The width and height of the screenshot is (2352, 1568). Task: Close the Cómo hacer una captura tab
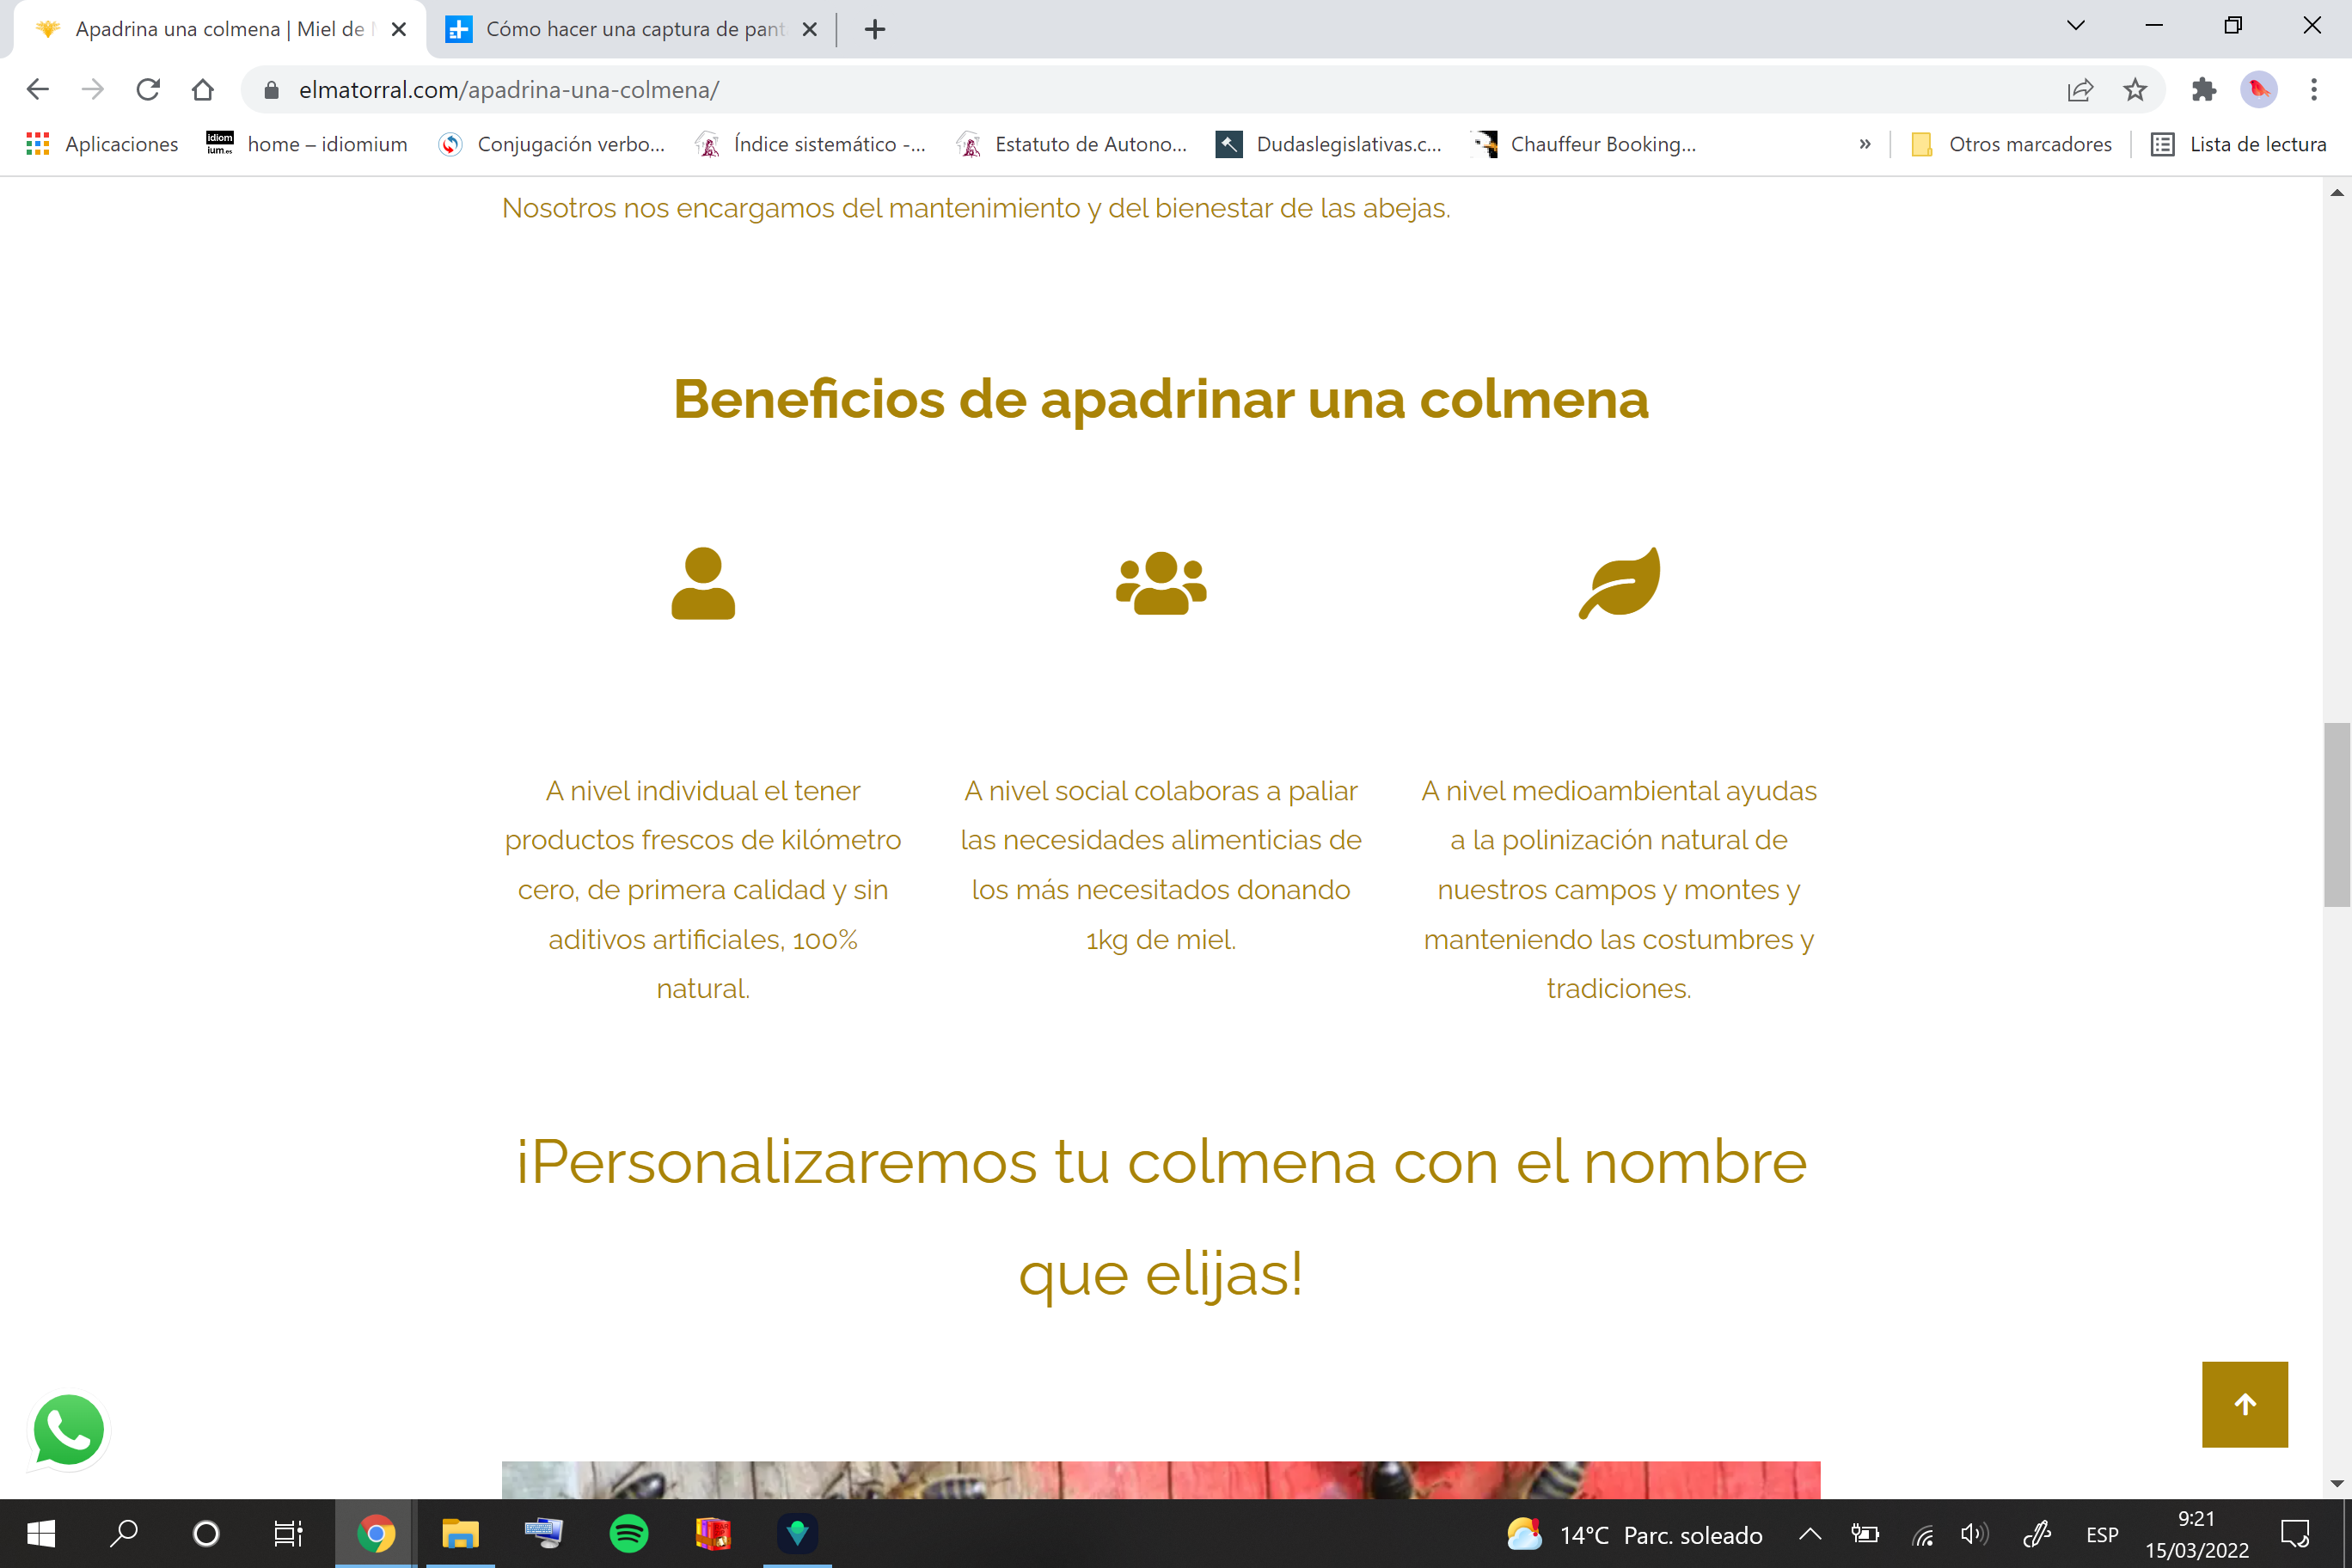[x=810, y=29]
